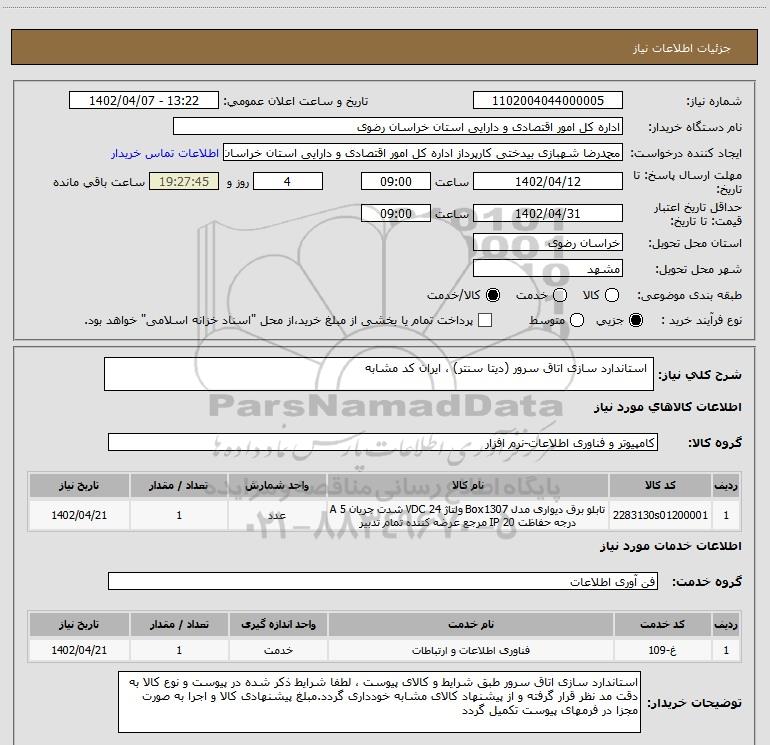Open the buyer contact information link (اطلاعات تماس خریدار)
The height and width of the screenshot is (745, 770).
tap(165, 154)
